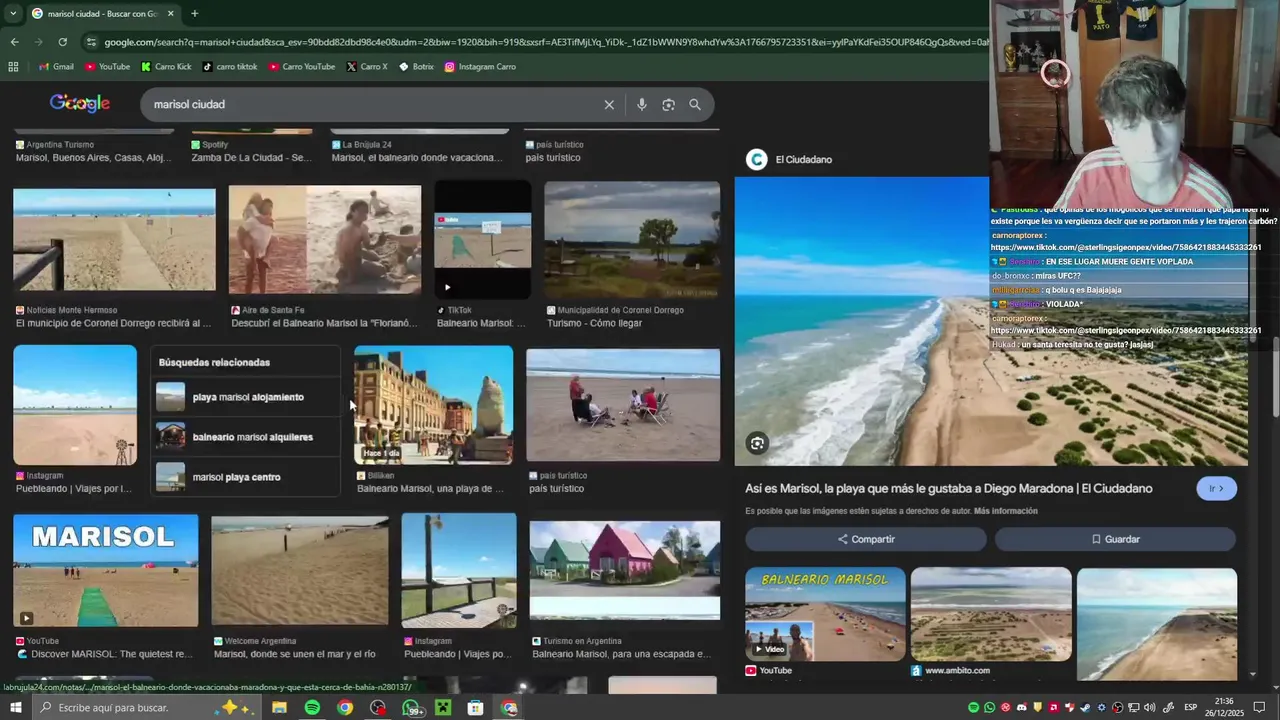Image resolution: width=1280 pixels, height=720 pixels.
Task: Click the Windows taskbar search box
Action: [x=148, y=708]
